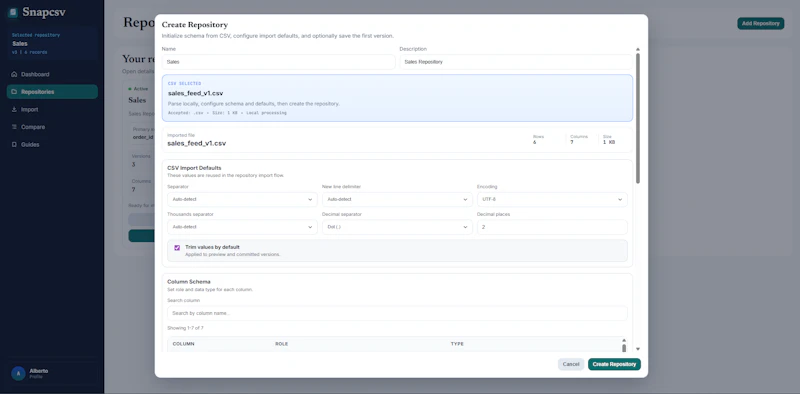The height and width of the screenshot is (394, 800).
Task: Open Dashboard in the sidebar
Action: (x=52, y=75)
